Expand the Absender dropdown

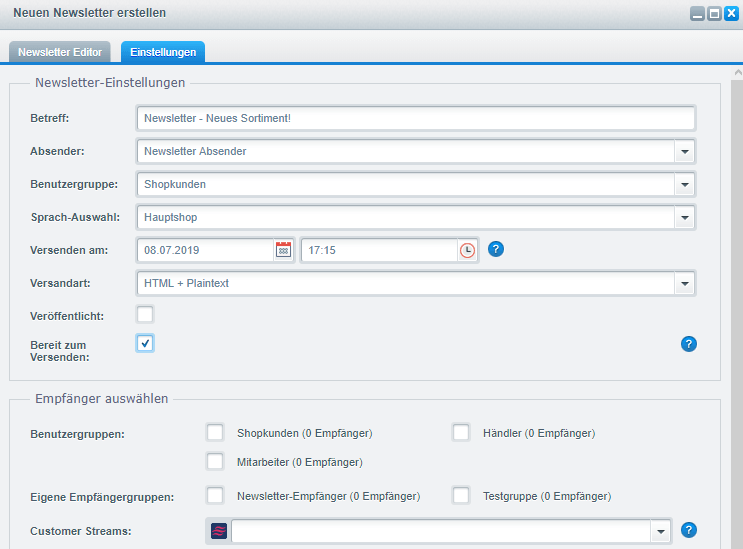tap(684, 151)
